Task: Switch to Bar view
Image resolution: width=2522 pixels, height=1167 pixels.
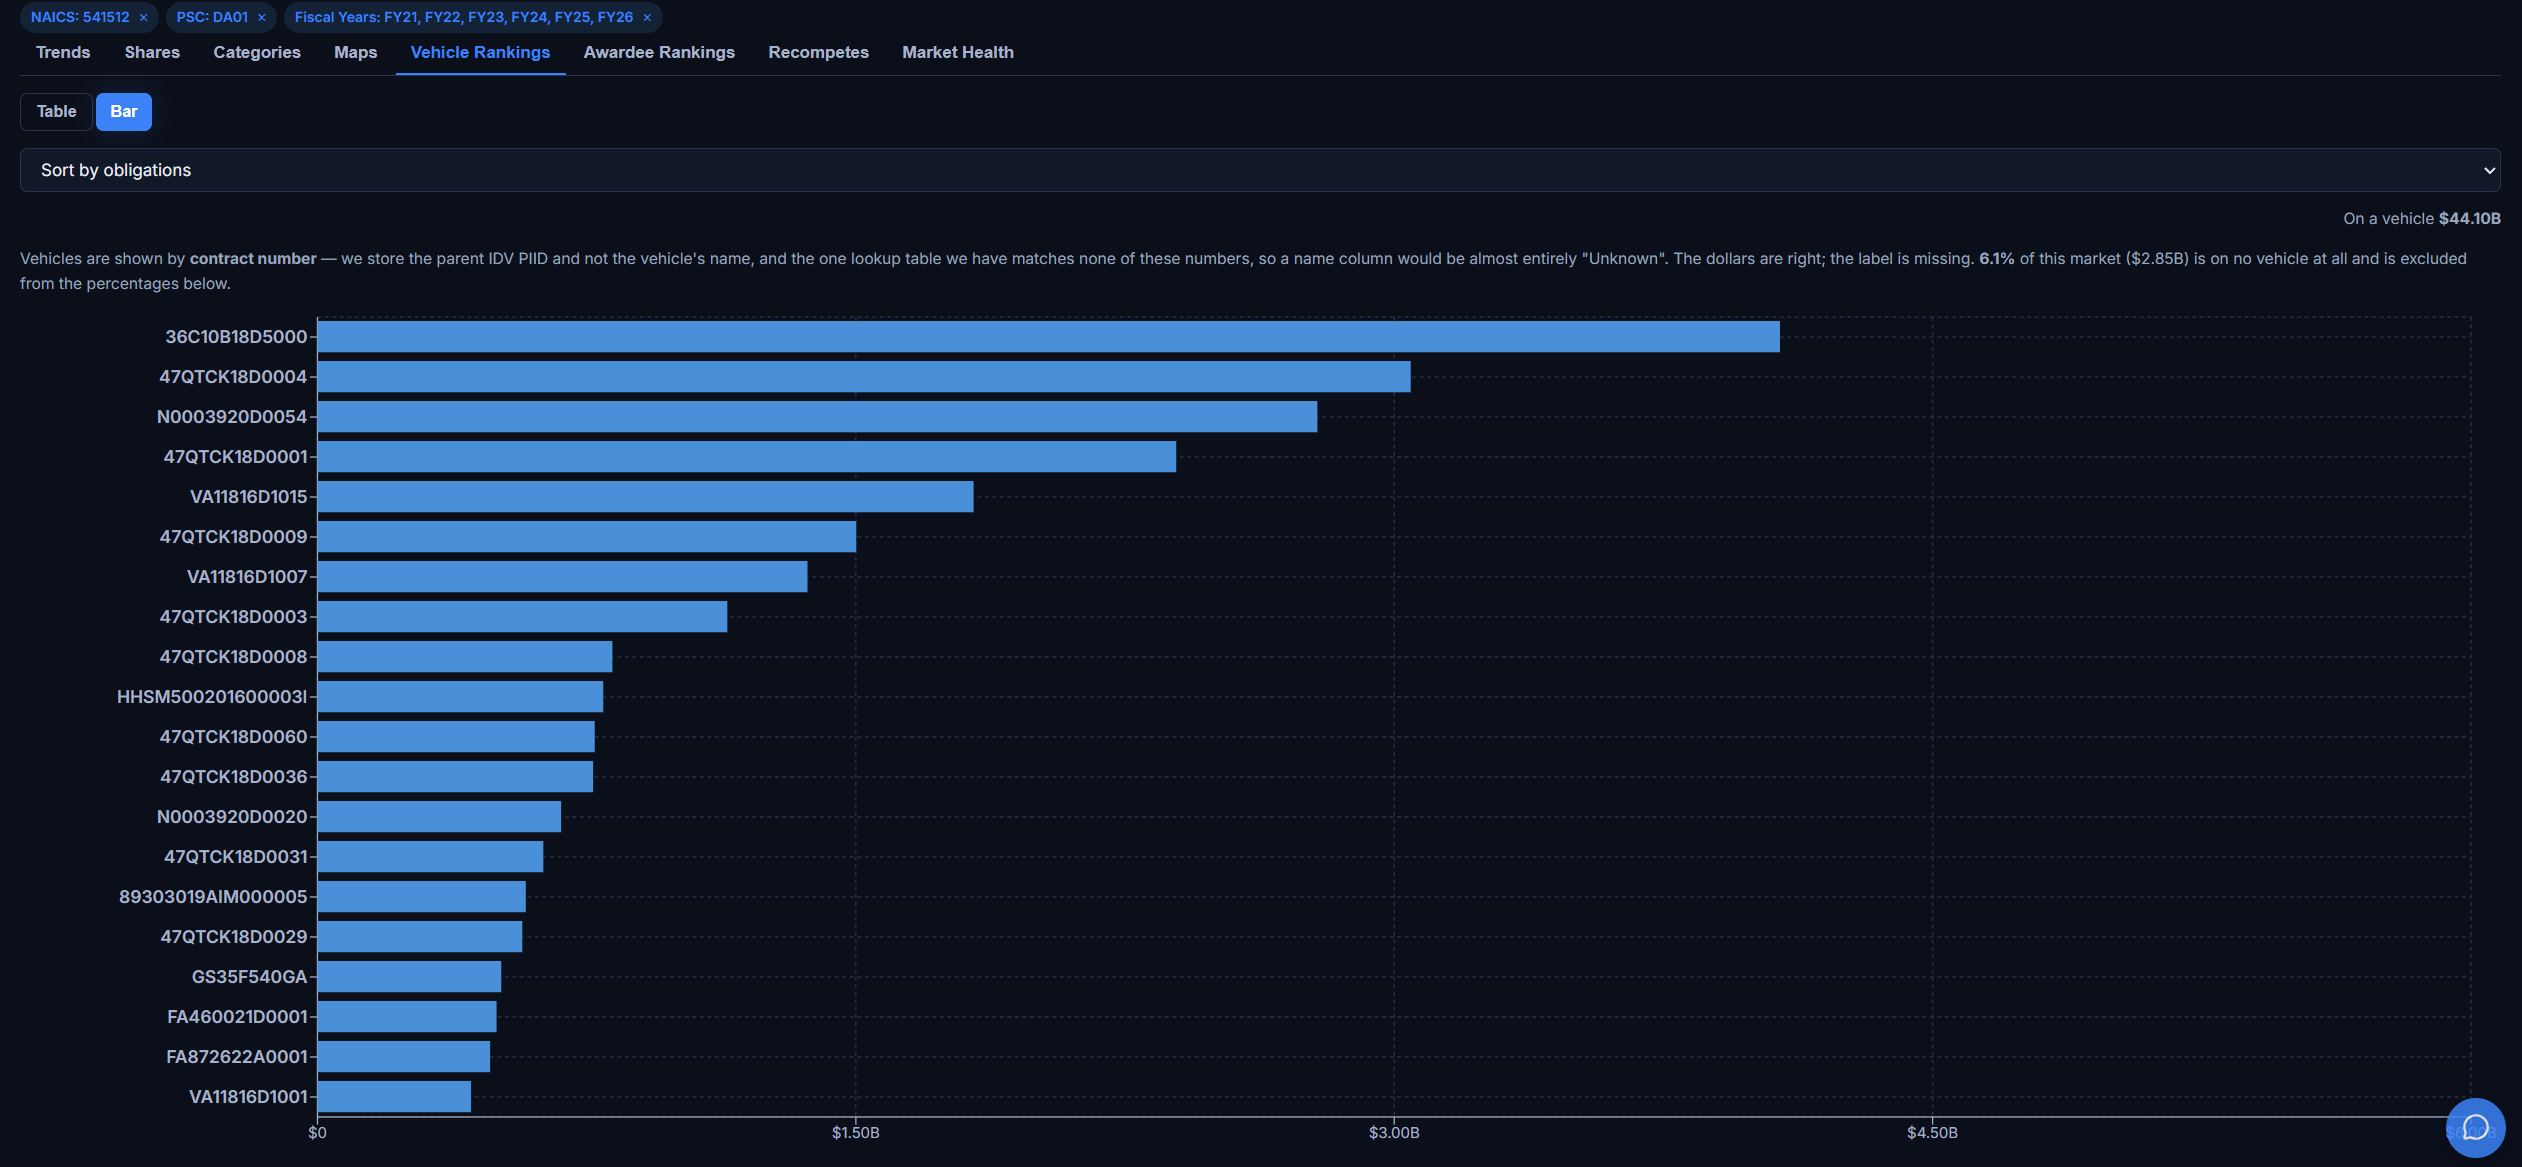Action: [124, 111]
